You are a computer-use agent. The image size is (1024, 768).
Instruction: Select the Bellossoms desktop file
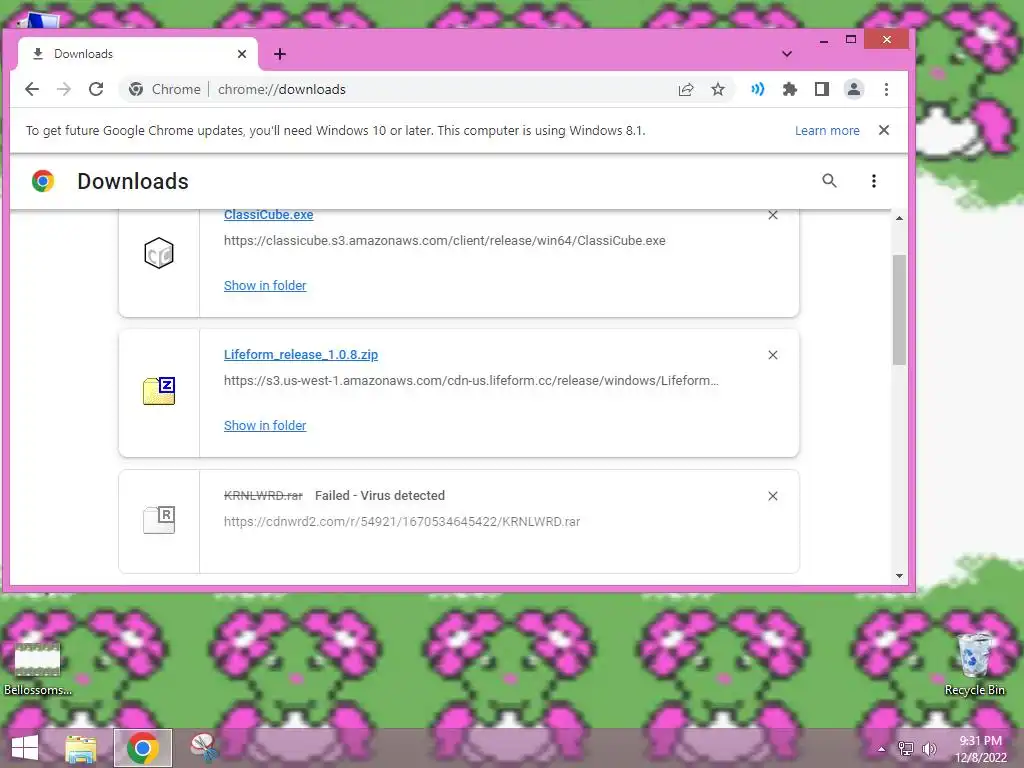pyautogui.click(x=38, y=668)
